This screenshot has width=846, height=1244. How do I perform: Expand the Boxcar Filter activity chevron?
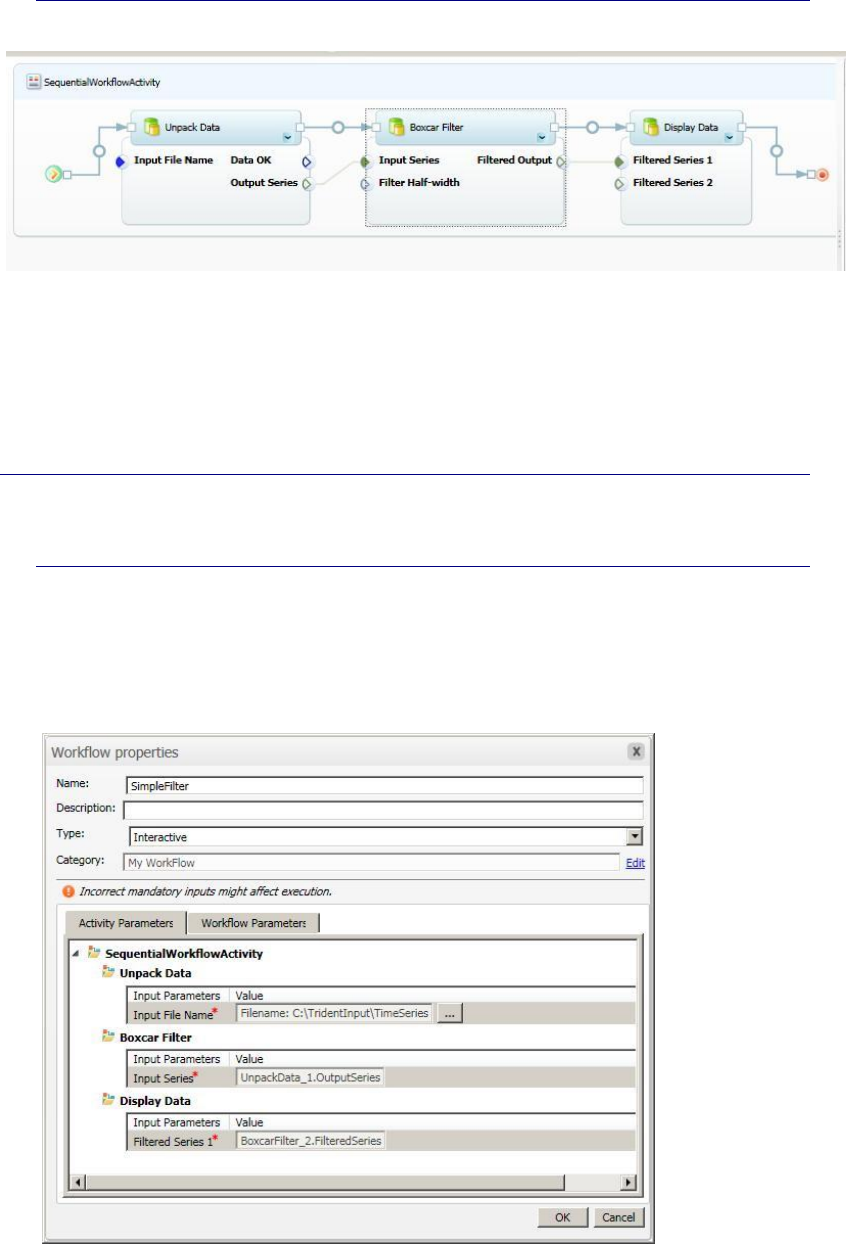(x=542, y=139)
